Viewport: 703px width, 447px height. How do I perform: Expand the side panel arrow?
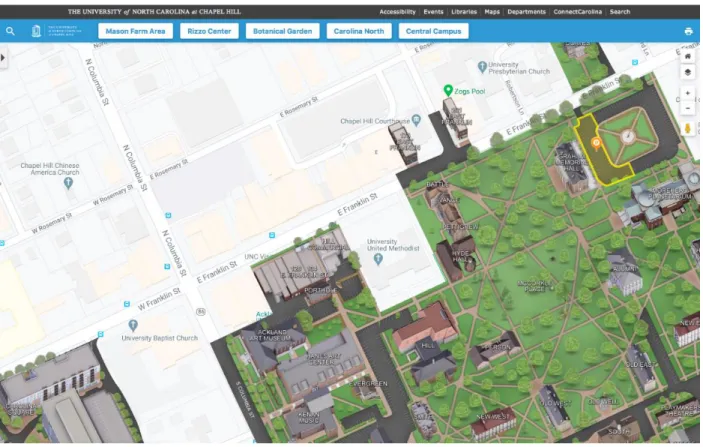click(3, 58)
